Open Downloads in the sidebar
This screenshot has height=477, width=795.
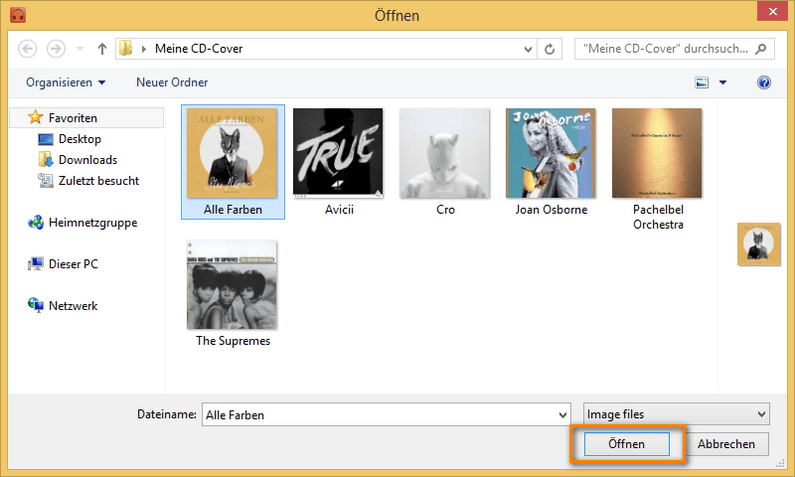coord(88,160)
